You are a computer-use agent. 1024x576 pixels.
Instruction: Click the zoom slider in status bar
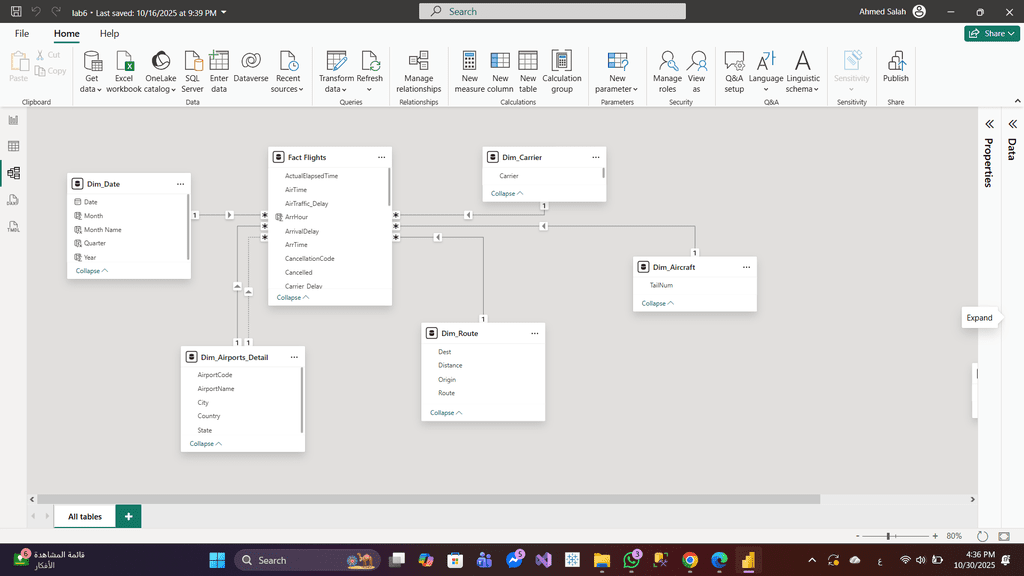pyautogui.click(x=888, y=537)
